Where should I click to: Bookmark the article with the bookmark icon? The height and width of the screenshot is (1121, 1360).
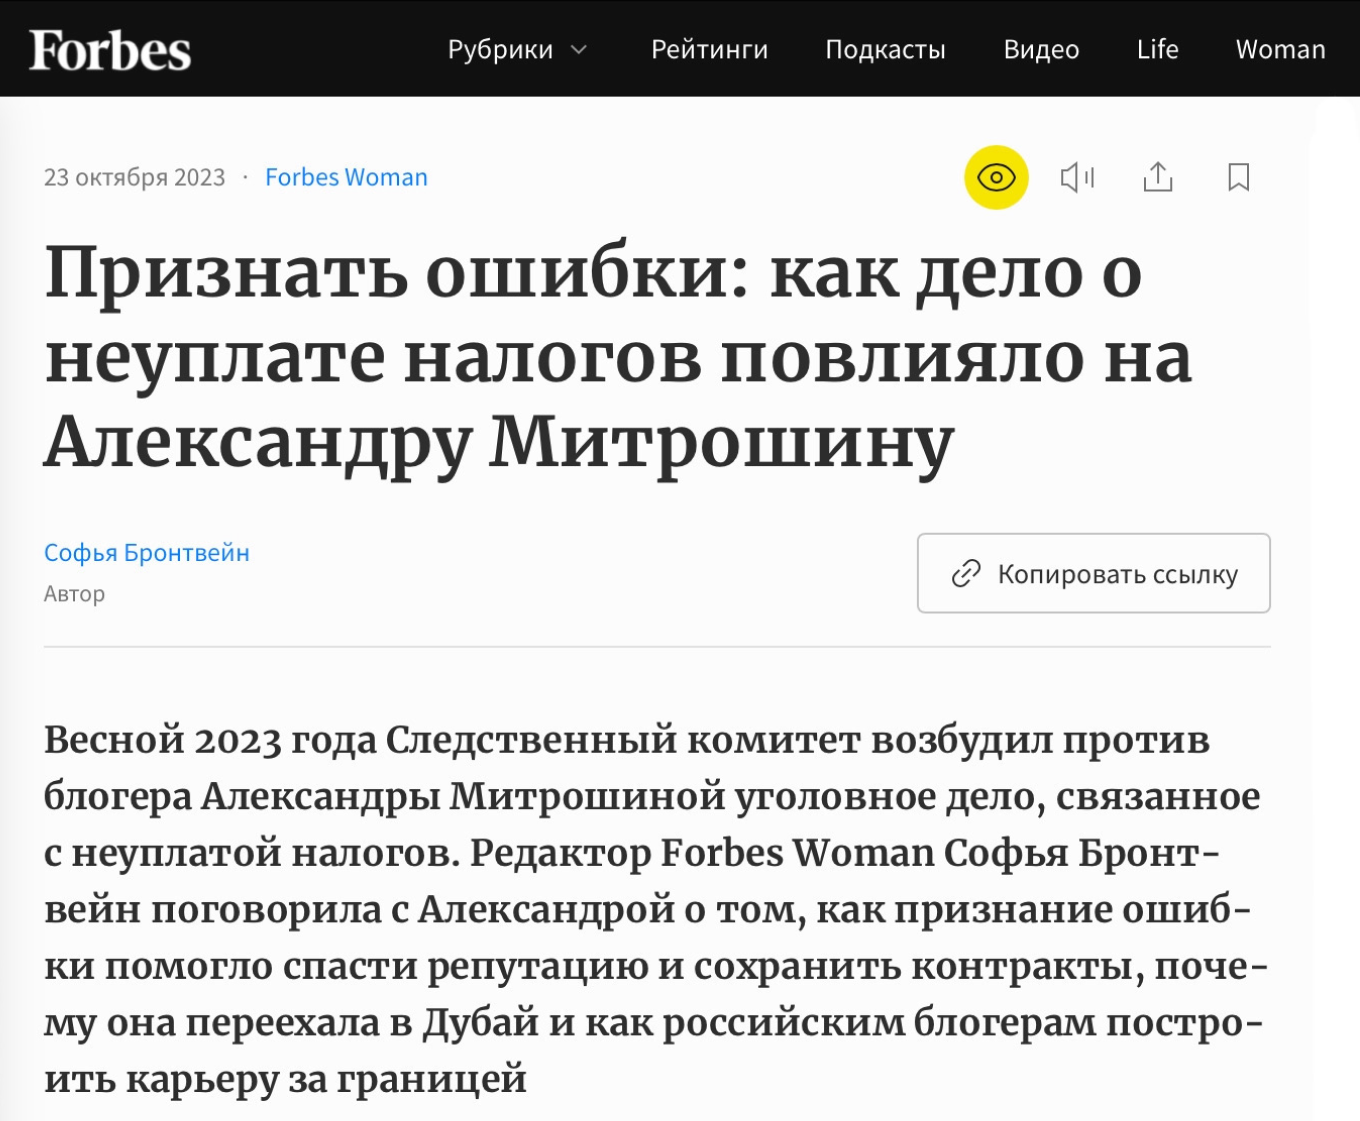[1238, 177]
